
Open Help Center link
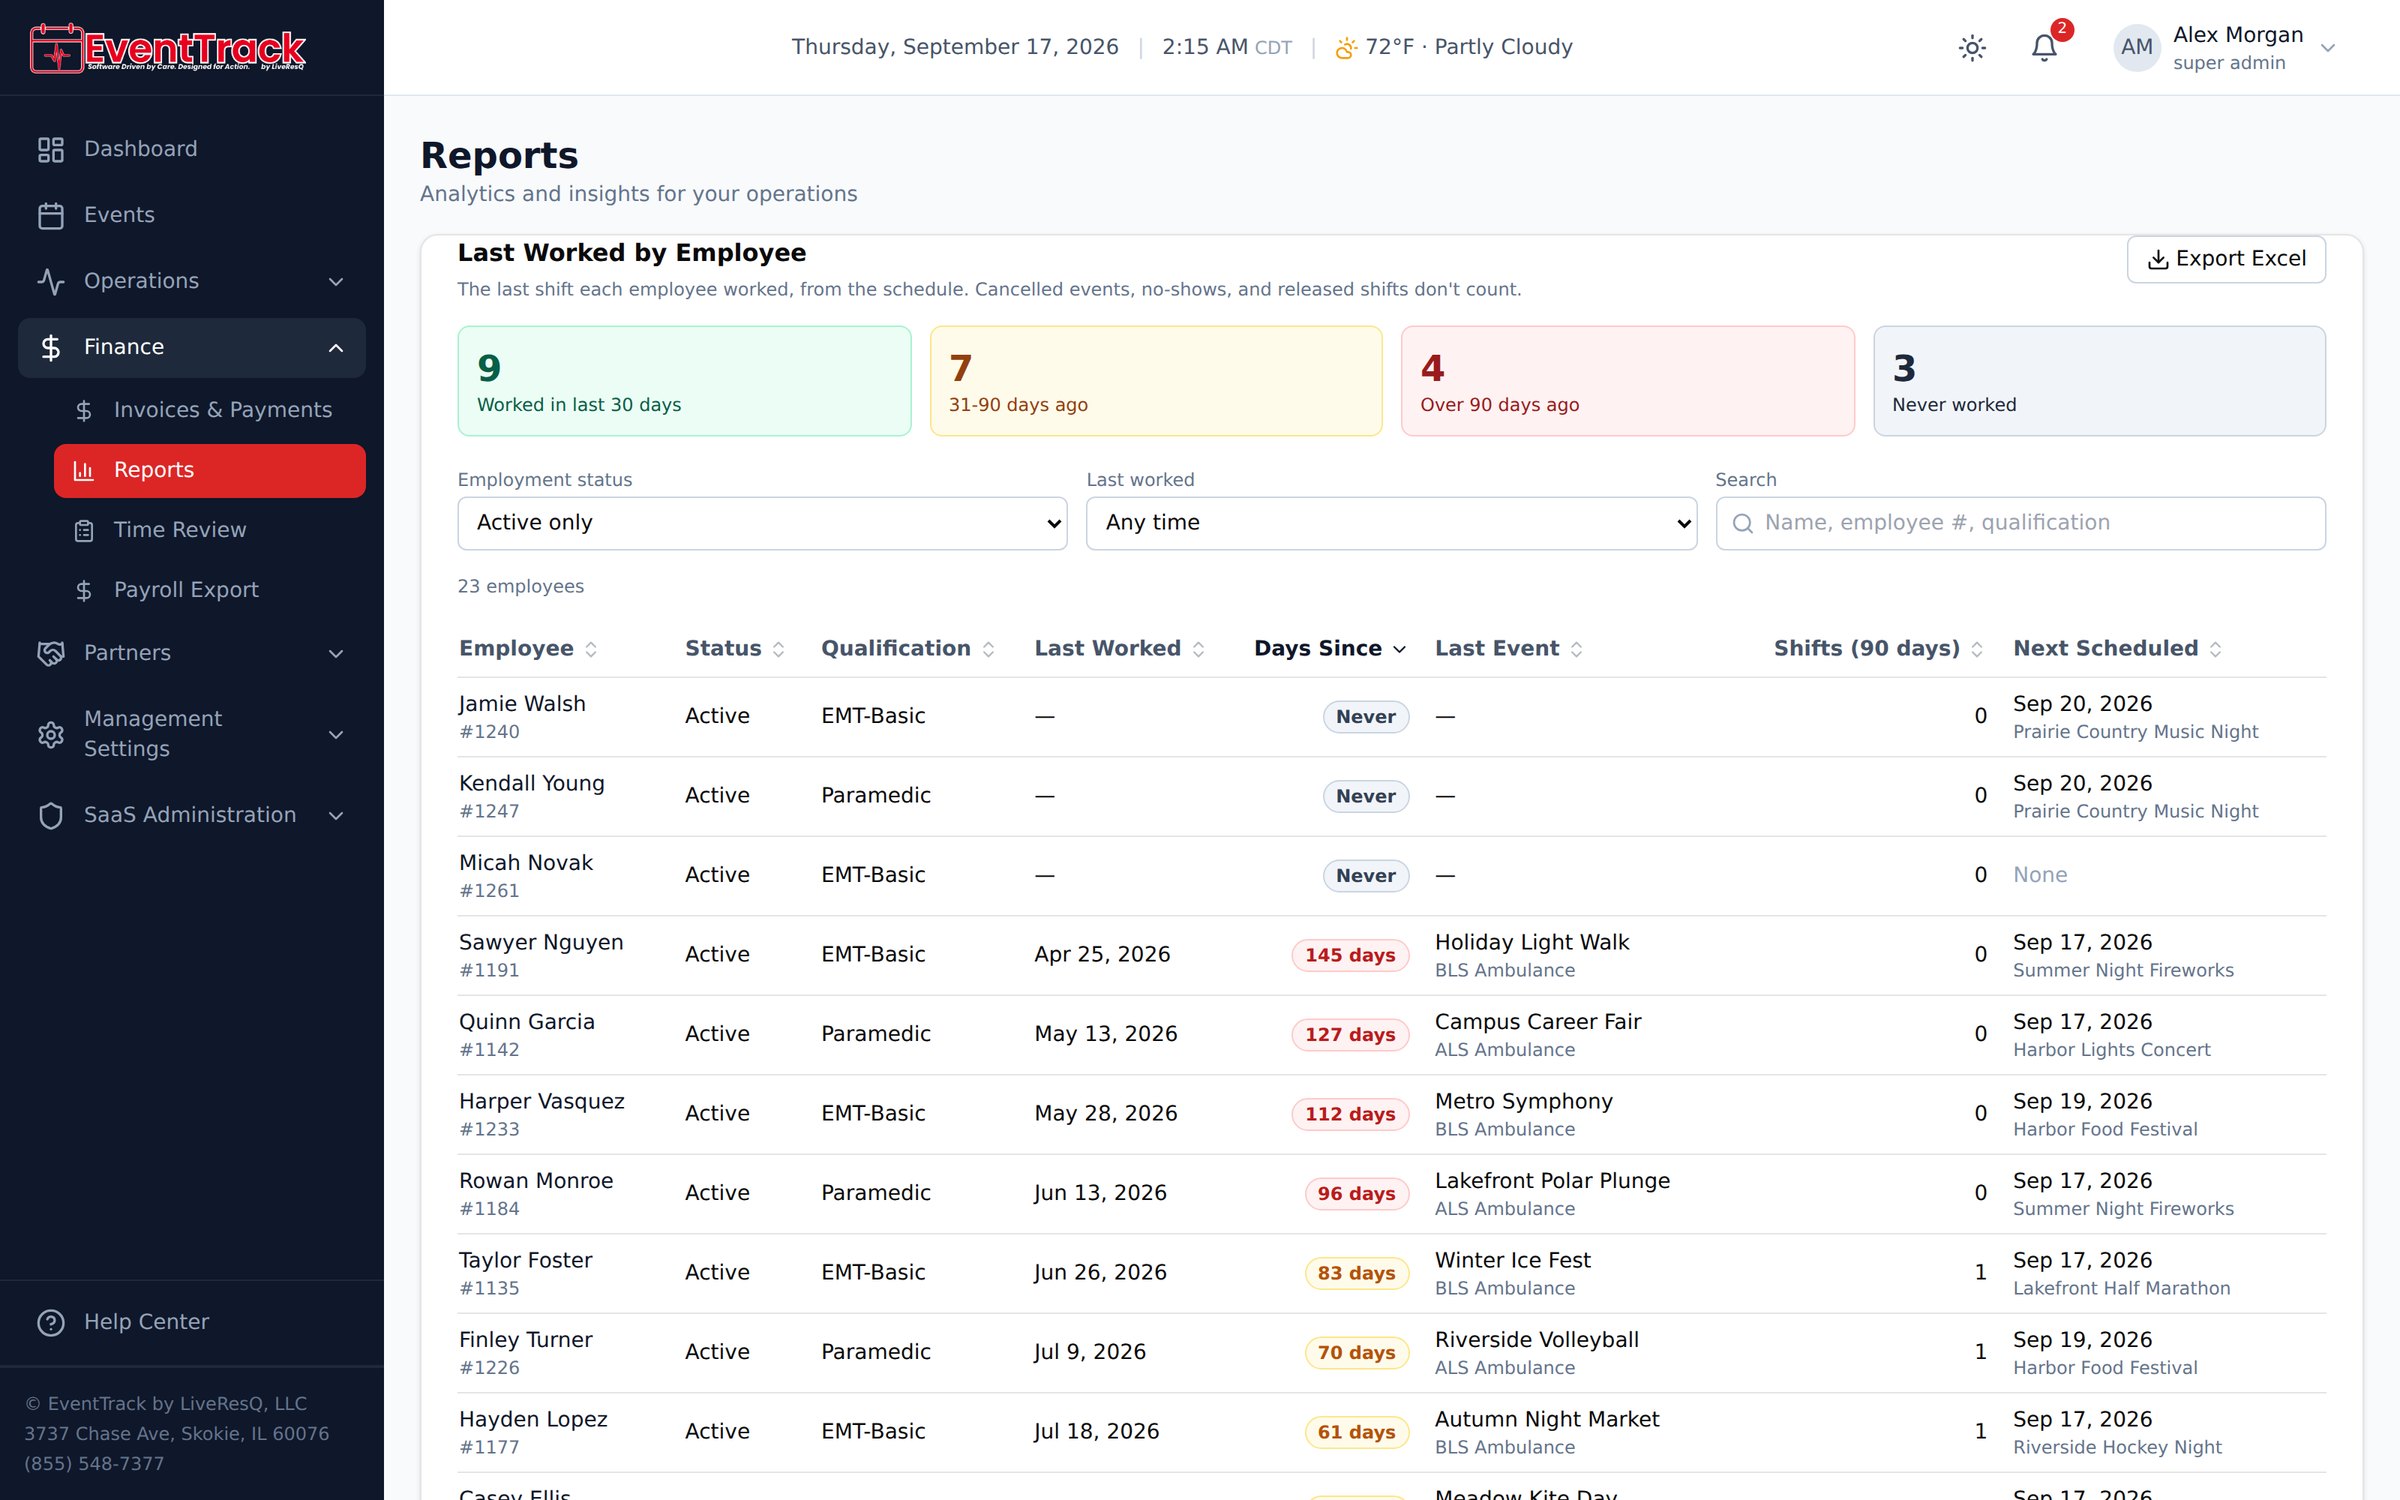(192, 1322)
